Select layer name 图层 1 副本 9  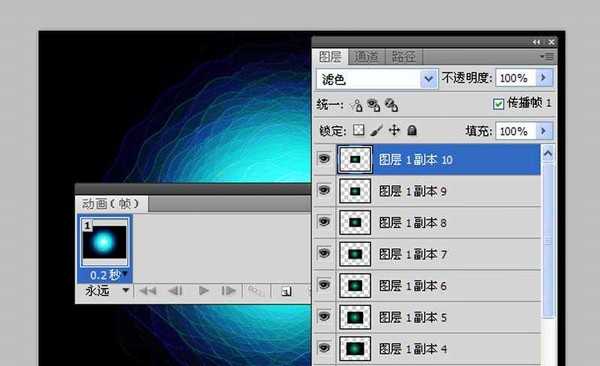click(412, 191)
